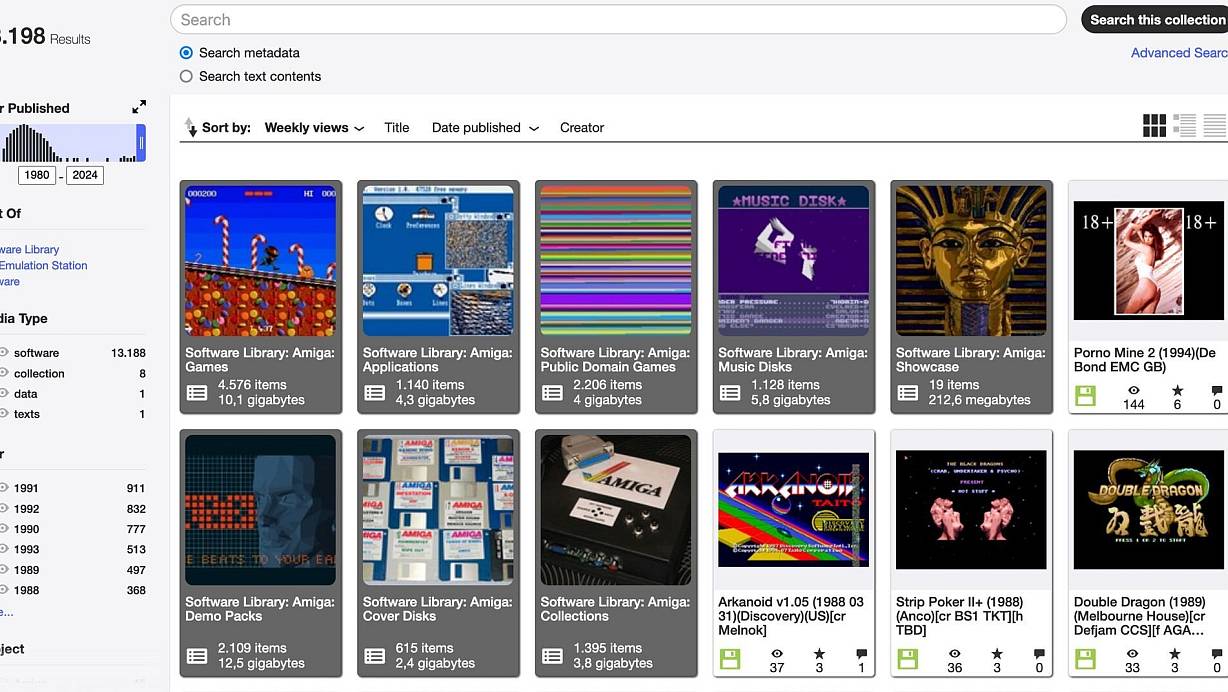
Task: Sort results by Title
Action: [x=397, y=128]
